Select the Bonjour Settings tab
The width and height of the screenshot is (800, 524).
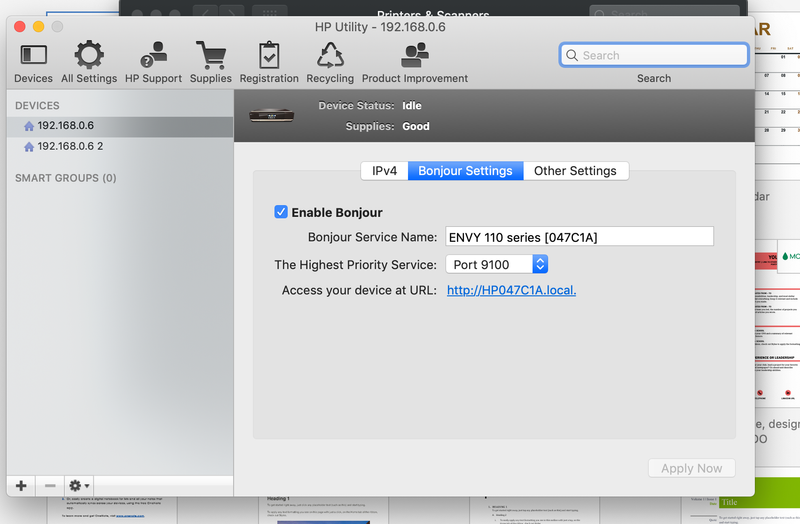click(465, 171)
